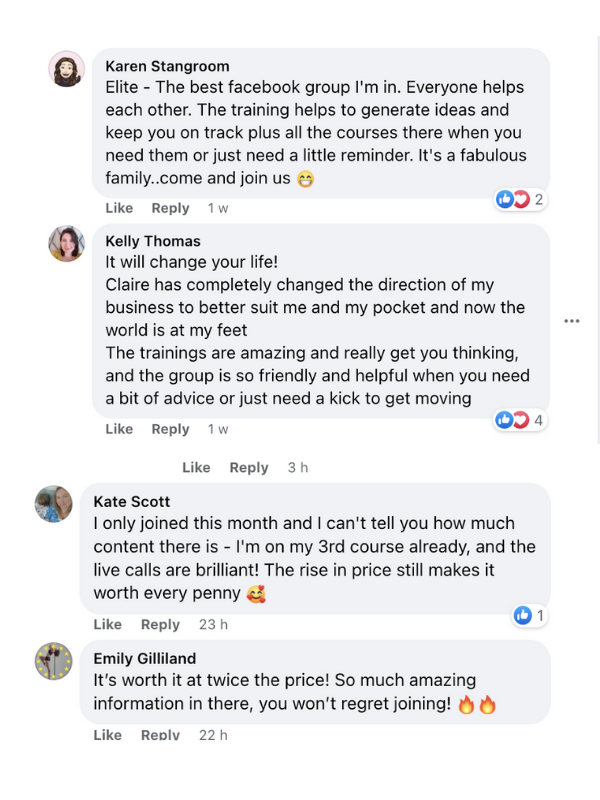
Task: Like Emily Gilliland's comment
Action: [x=107, y=735]
